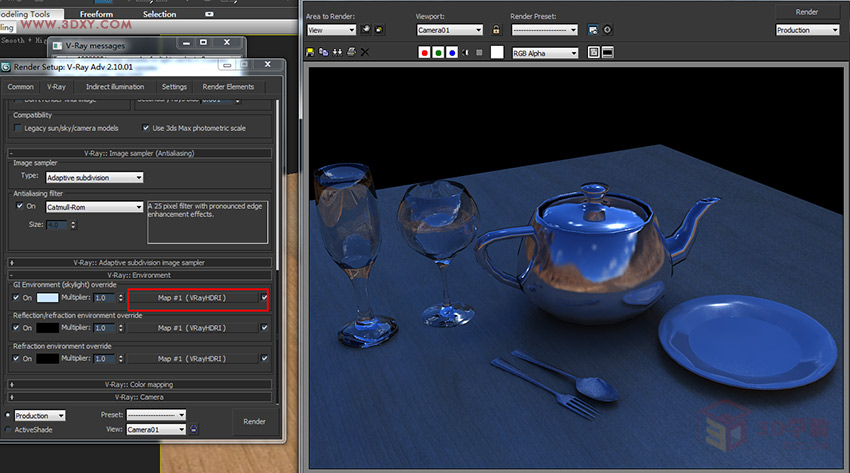Toggle Antialiasing filter On checkbox
The width and height of the screenshot is (850, 473).
(20, 206)
